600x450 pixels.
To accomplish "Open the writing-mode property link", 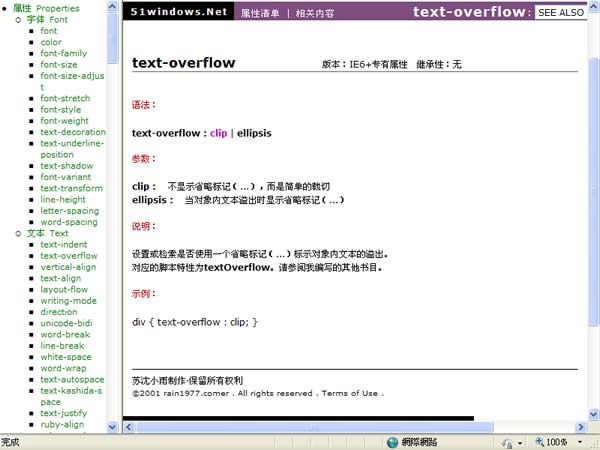I will tap(68, 301).
